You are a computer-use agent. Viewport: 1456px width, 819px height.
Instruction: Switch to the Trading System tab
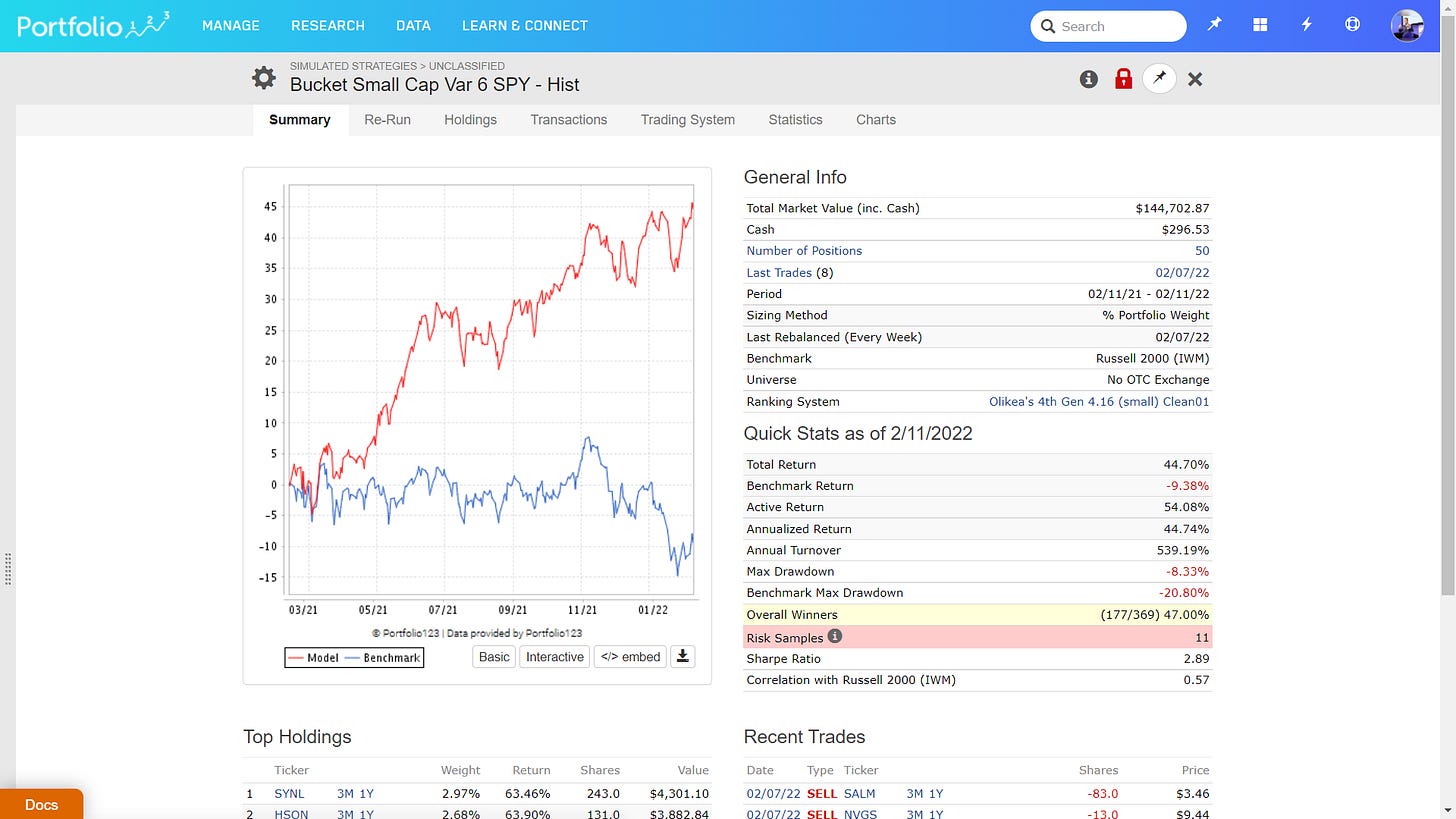[x=688, y=120]
